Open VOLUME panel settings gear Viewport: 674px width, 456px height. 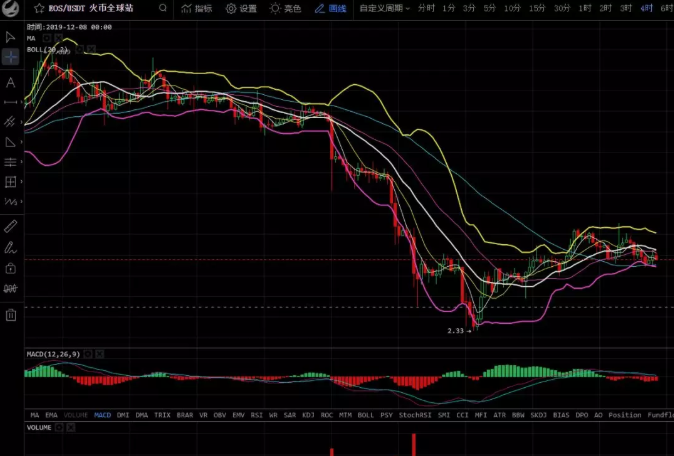[x=59, y=428]
